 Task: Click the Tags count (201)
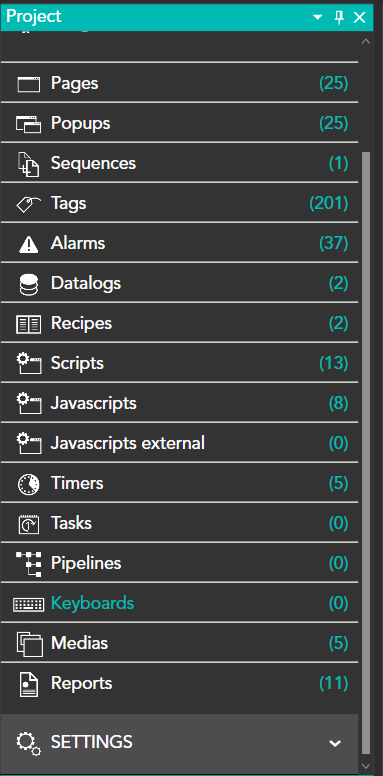tap(329, 203)
